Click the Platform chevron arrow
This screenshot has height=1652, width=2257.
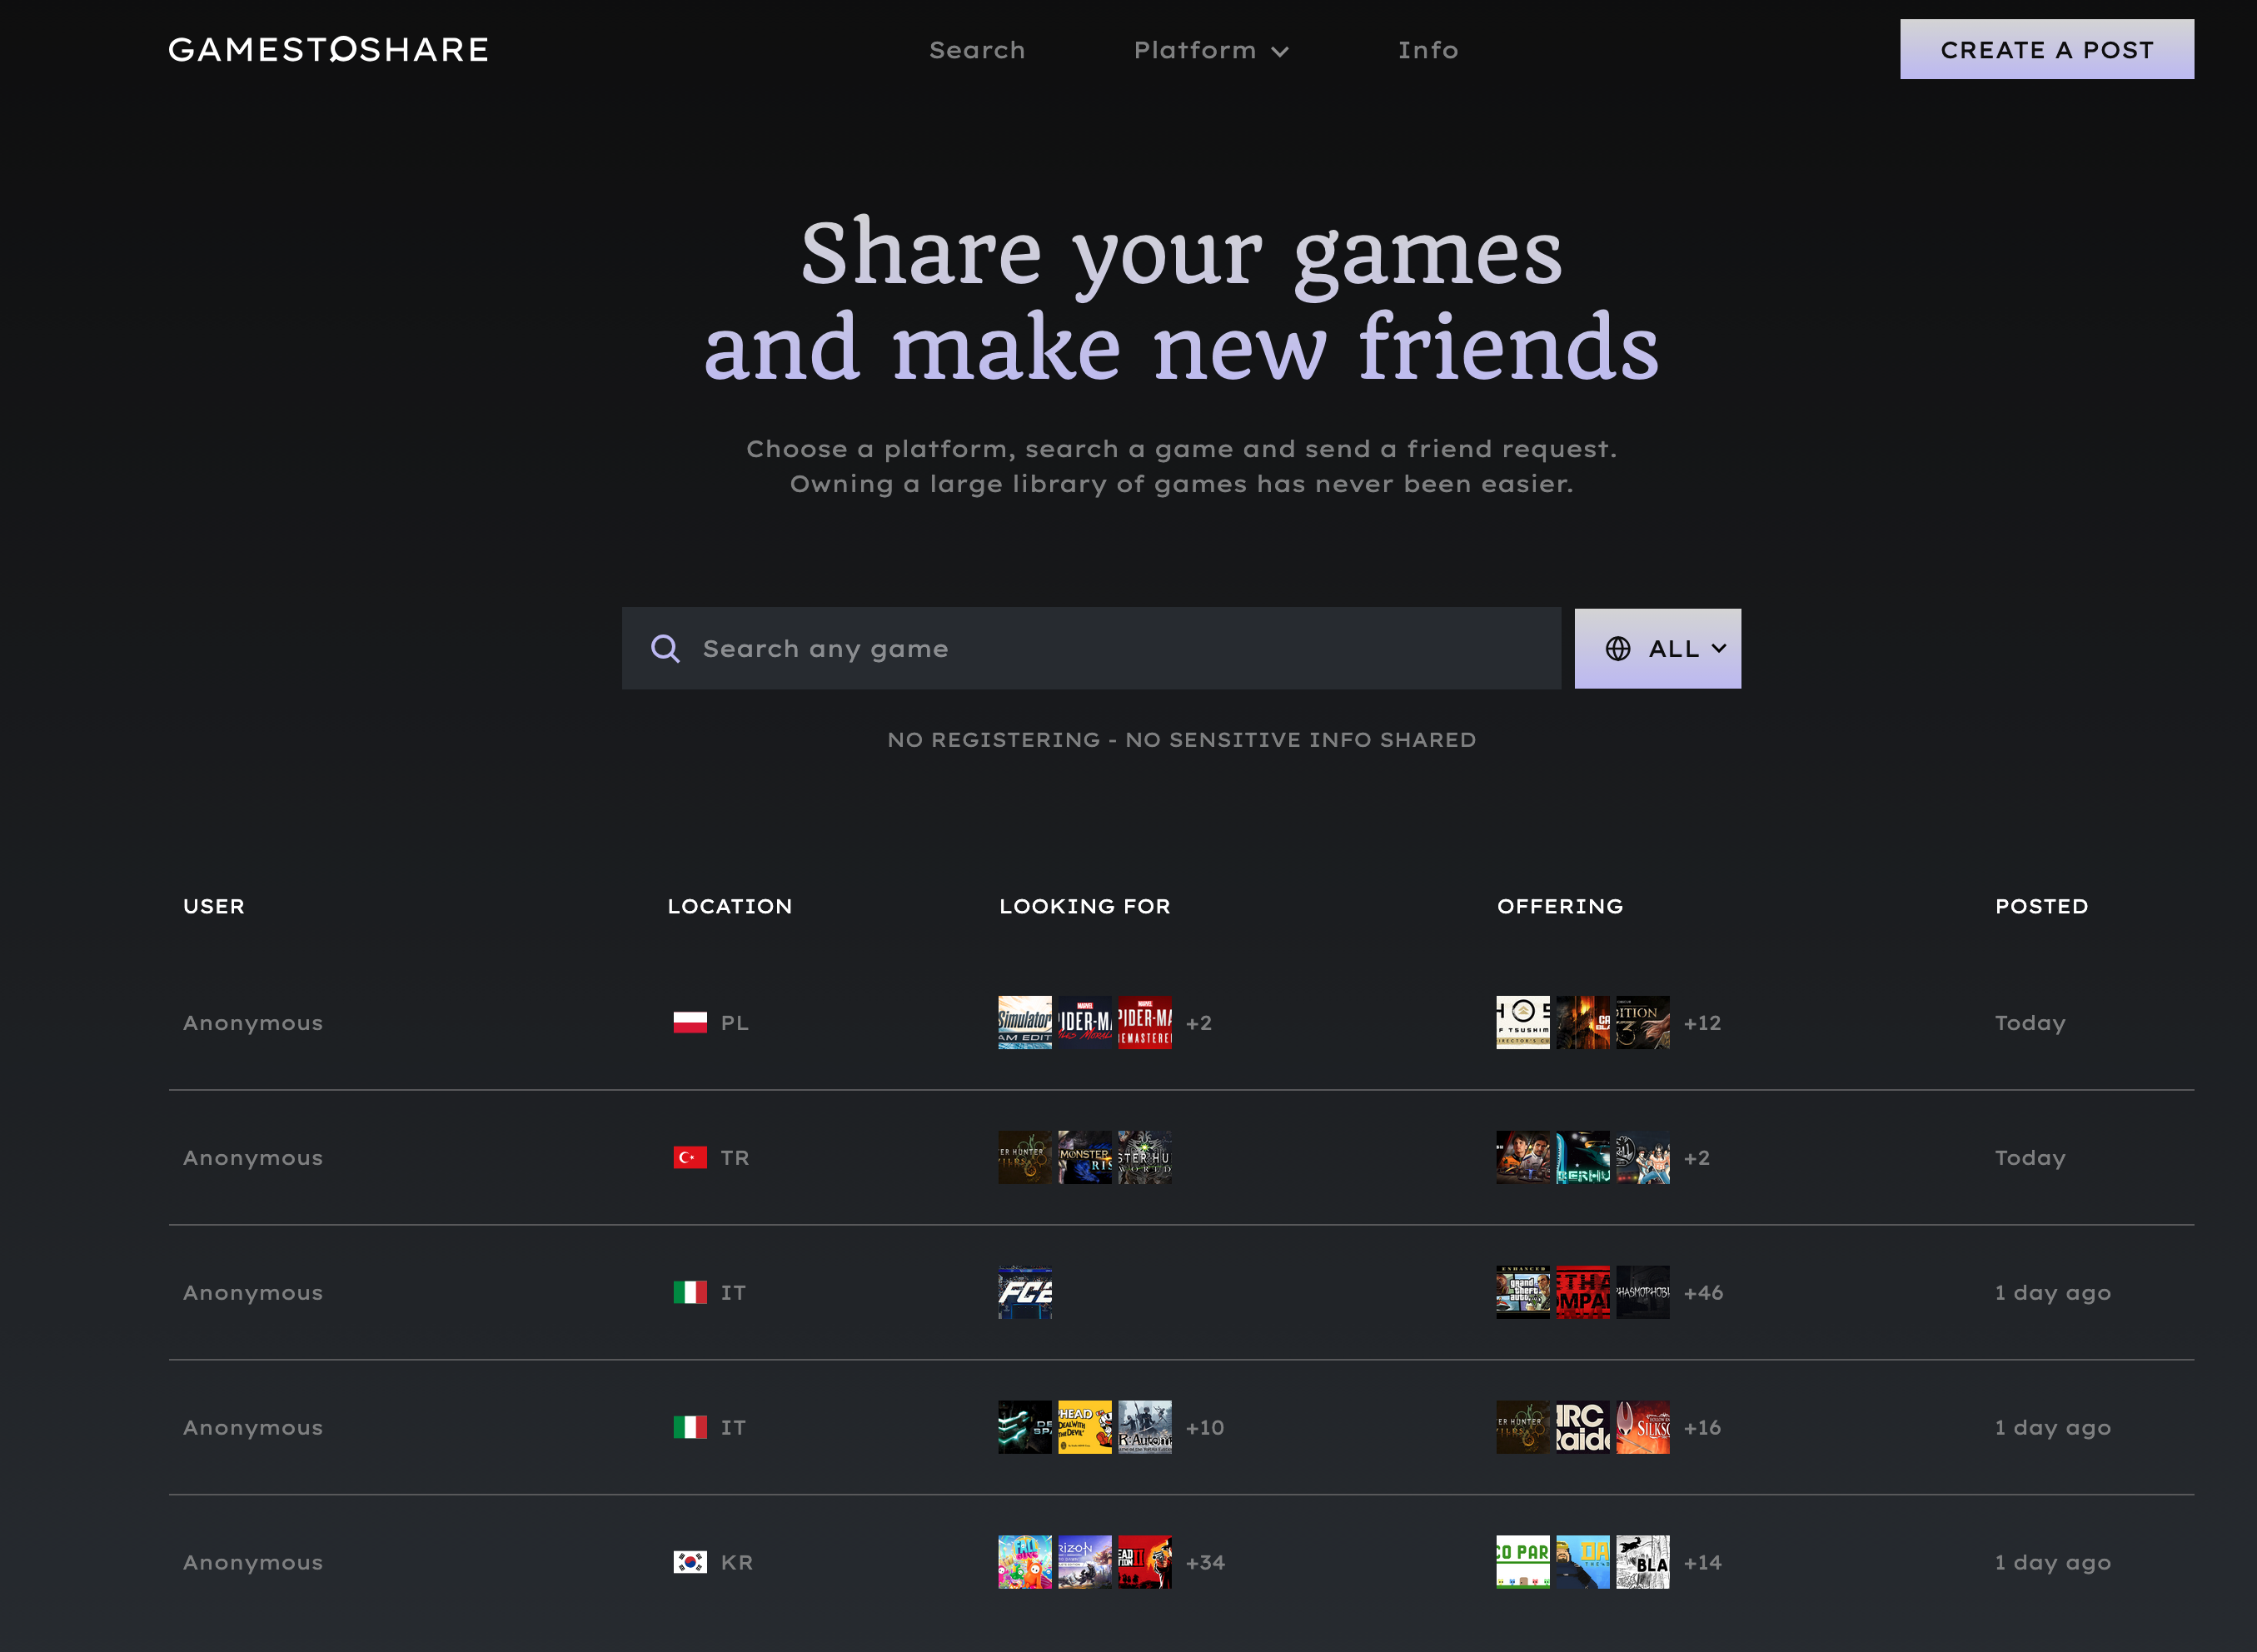(1280, 52)
